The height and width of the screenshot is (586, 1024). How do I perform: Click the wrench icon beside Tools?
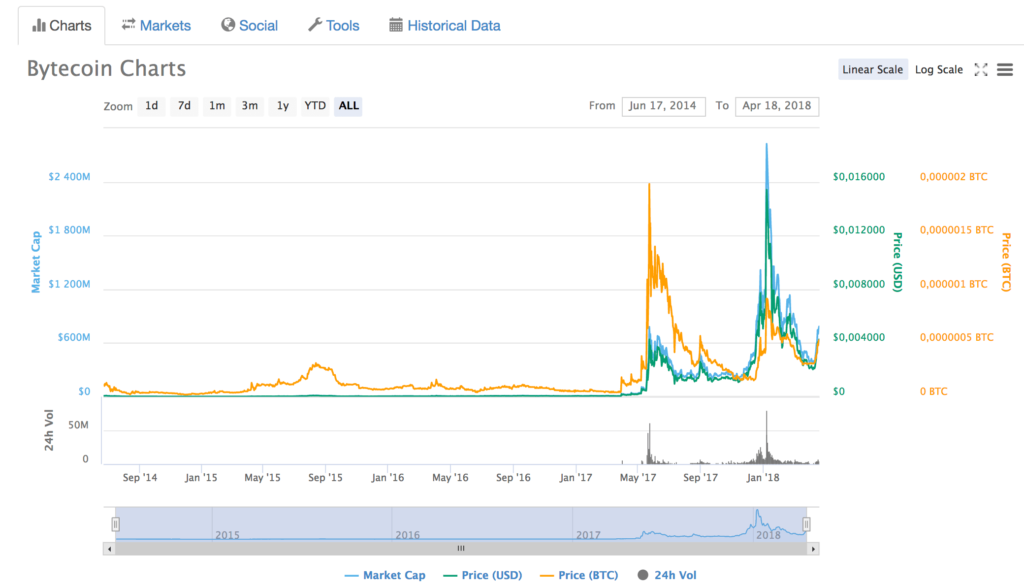(315, 25)
